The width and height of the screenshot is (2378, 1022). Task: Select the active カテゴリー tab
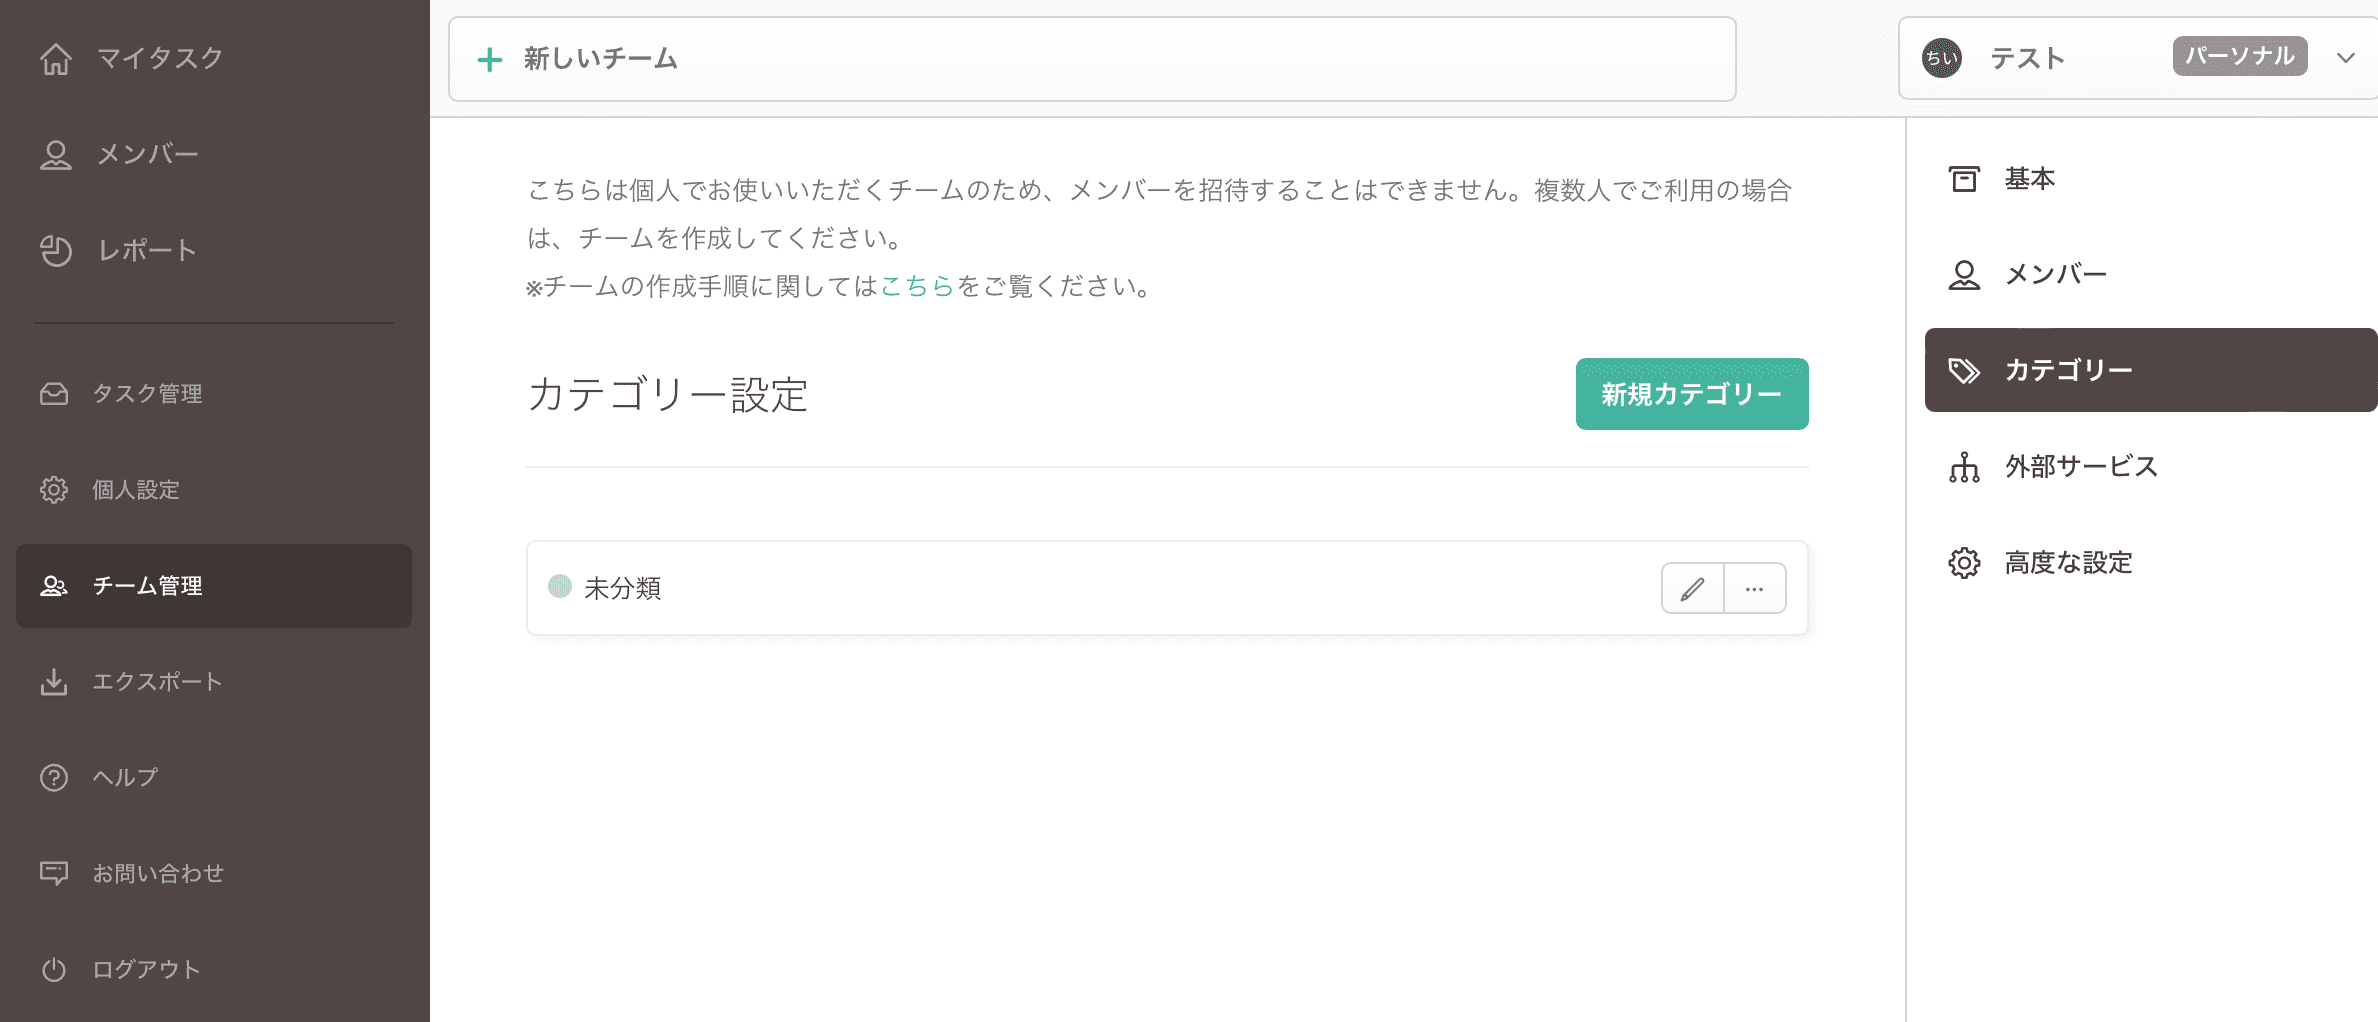[2151, 370]
